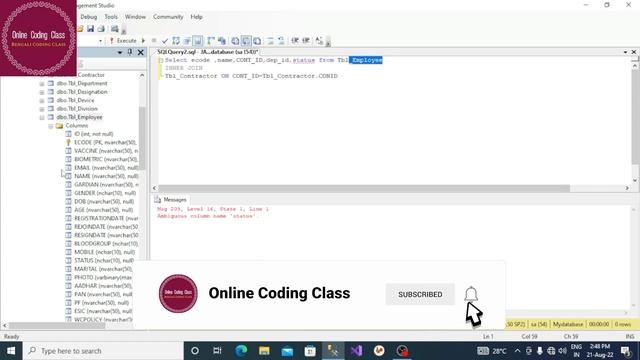Click '0 rows' in the status bar
This screenshot has height=360, width=640.
[623, 324]
